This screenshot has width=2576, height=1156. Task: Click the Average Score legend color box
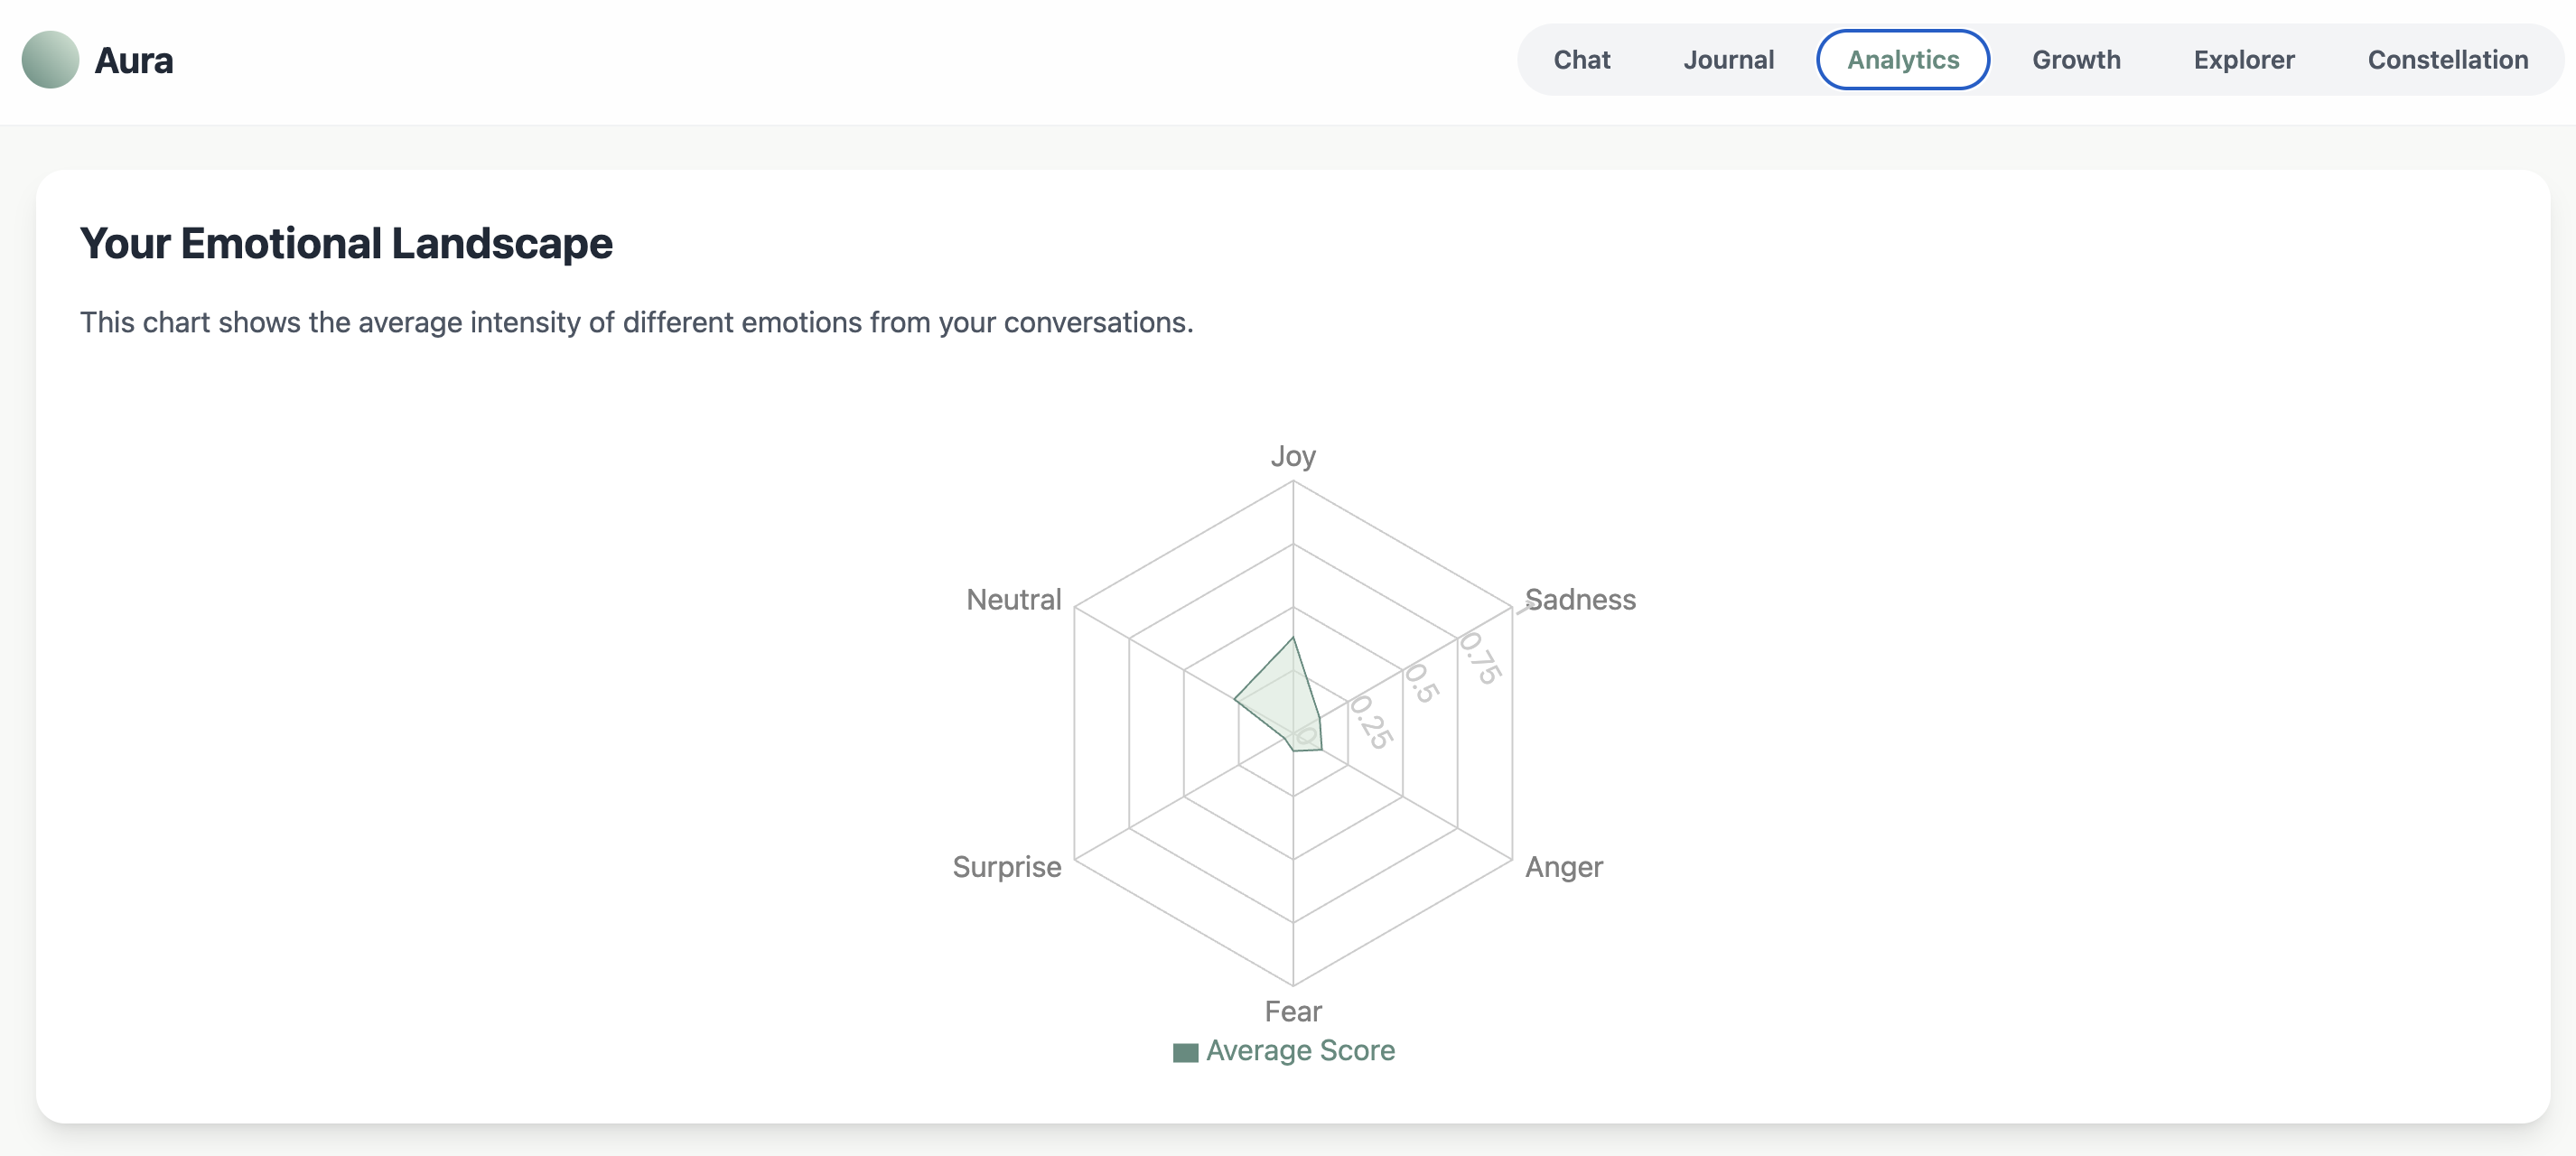point(1185,1052)
